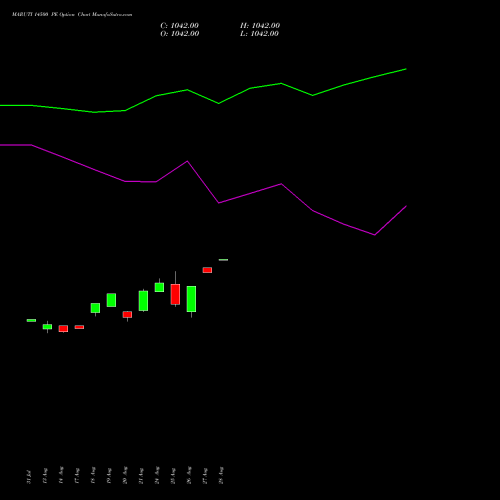Screen dimensions: 500x500
Task: Click the 24 Aug date axis label
Action: [x=157, y=475]
